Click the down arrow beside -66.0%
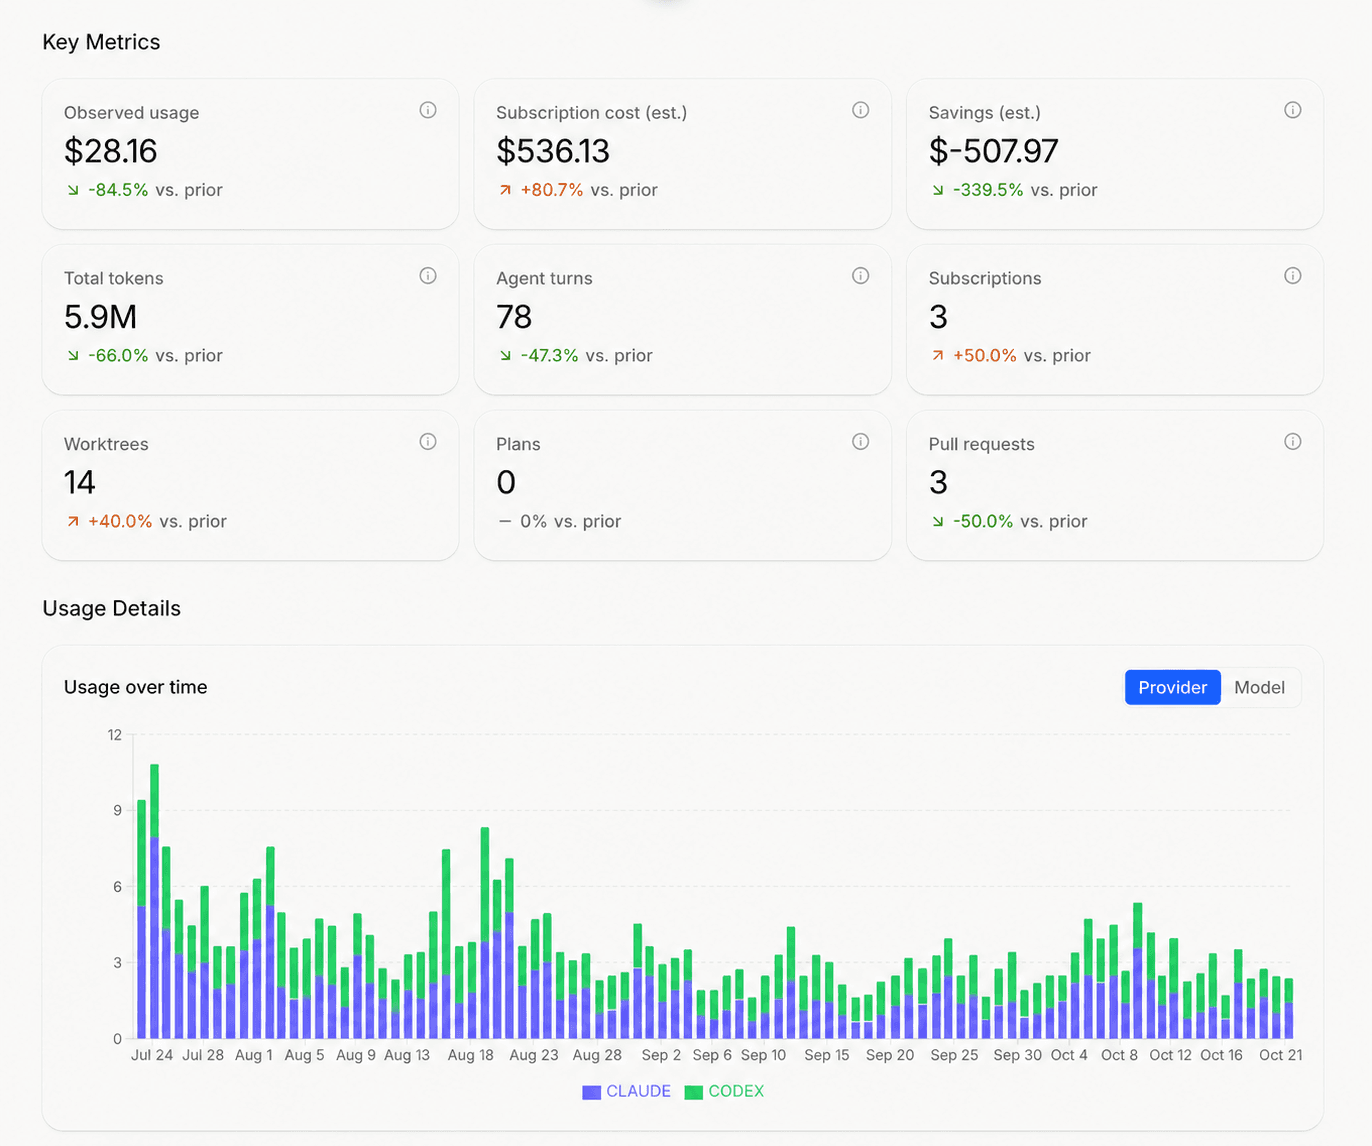 tap(73, 356)
